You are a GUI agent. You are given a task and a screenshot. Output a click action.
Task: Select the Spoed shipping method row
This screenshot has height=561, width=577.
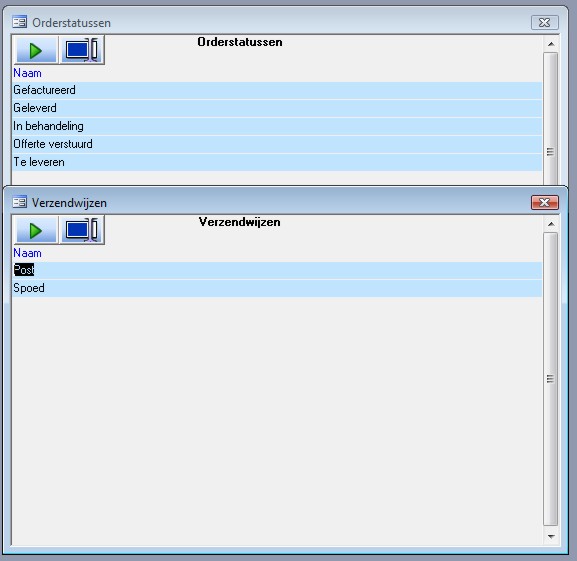tap(277, 288)
